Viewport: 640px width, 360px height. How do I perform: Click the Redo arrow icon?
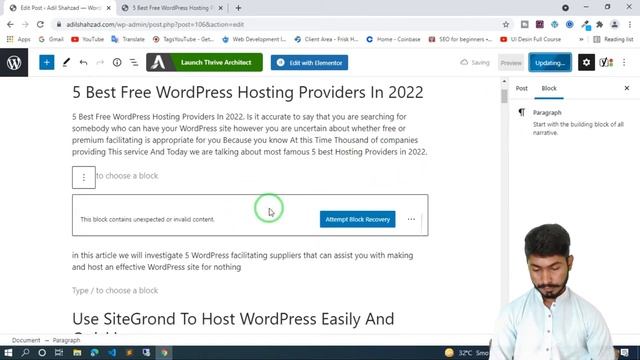100,62
